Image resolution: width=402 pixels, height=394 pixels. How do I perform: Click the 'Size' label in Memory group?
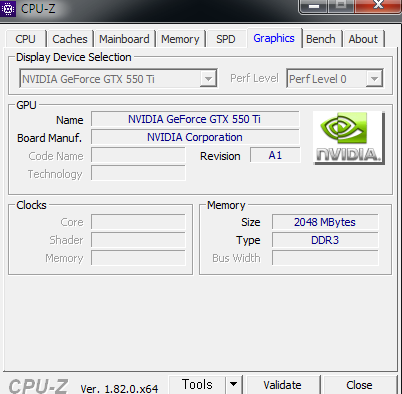point(251,222)
